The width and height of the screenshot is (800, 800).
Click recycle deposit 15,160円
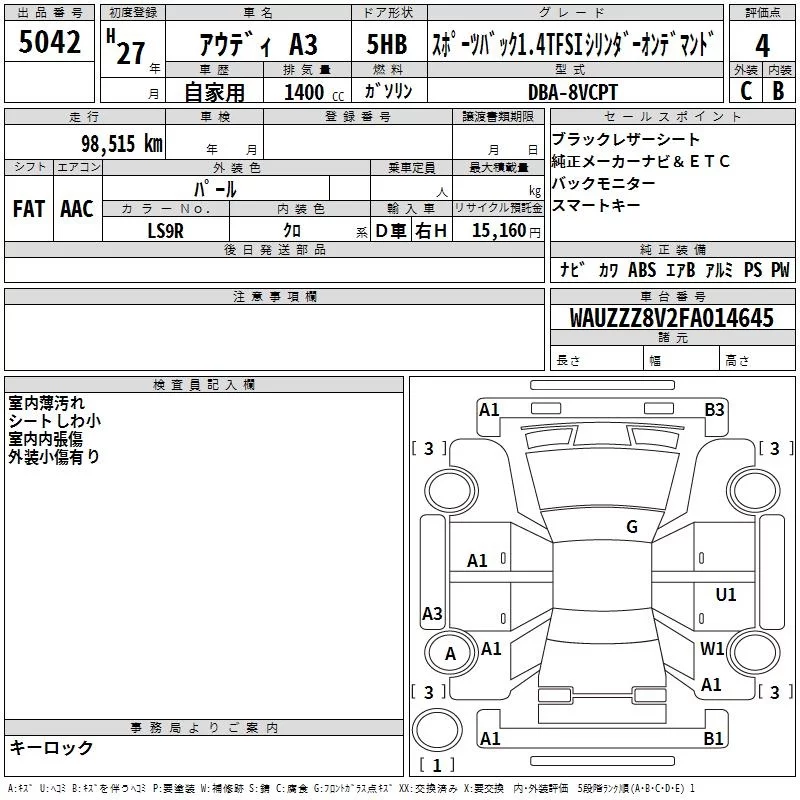506,231
